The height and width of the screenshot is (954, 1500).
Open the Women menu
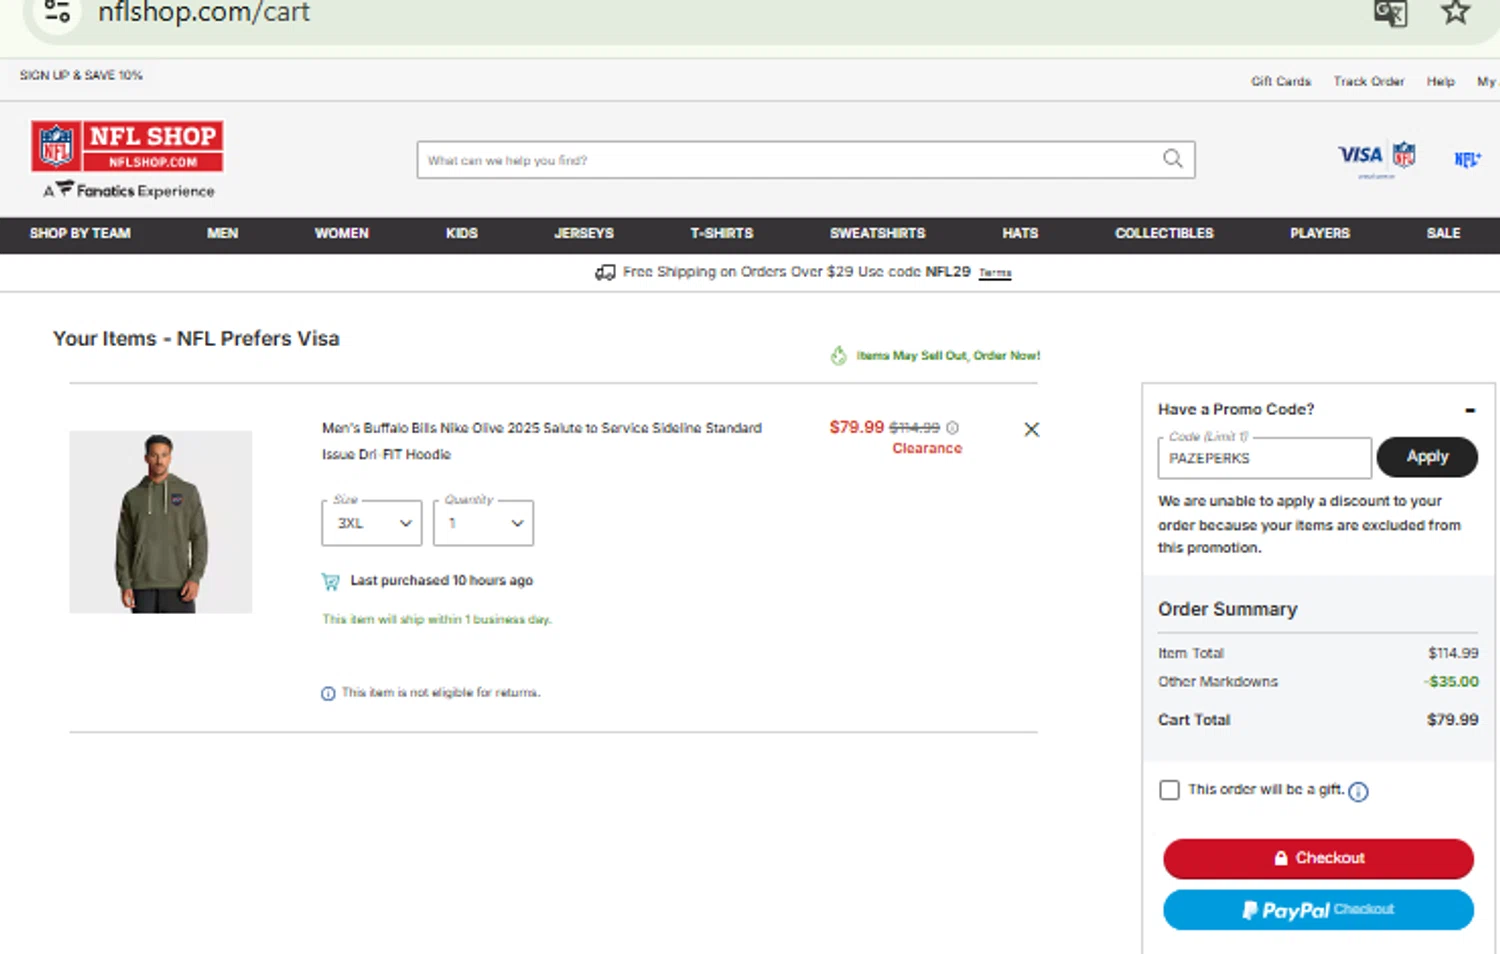[x=342, y=233]
